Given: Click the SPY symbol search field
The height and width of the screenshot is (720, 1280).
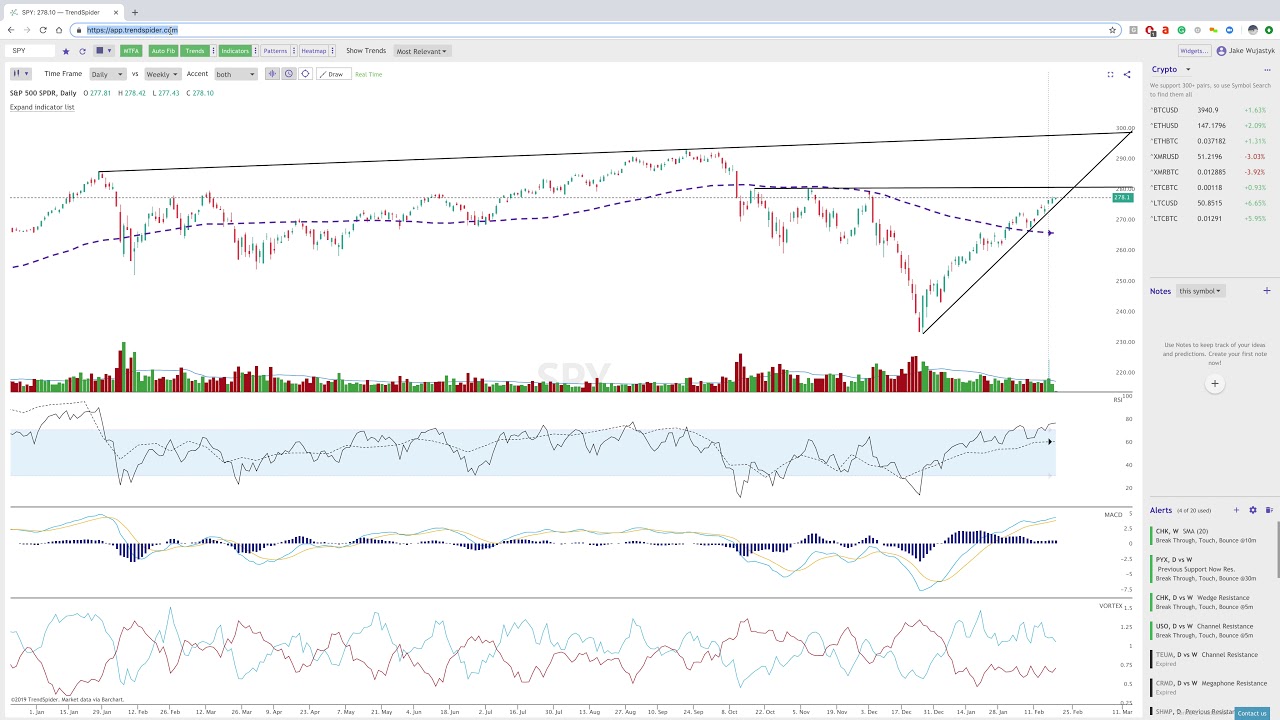Looking at the screenshot, I should click(30, 51).
